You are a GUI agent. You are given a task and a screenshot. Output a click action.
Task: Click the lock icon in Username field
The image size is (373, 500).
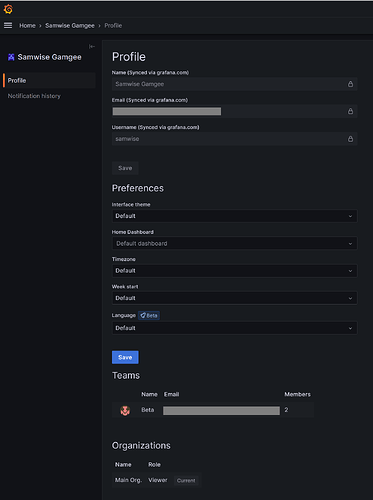pyautogui.click(x=350, y=139)
